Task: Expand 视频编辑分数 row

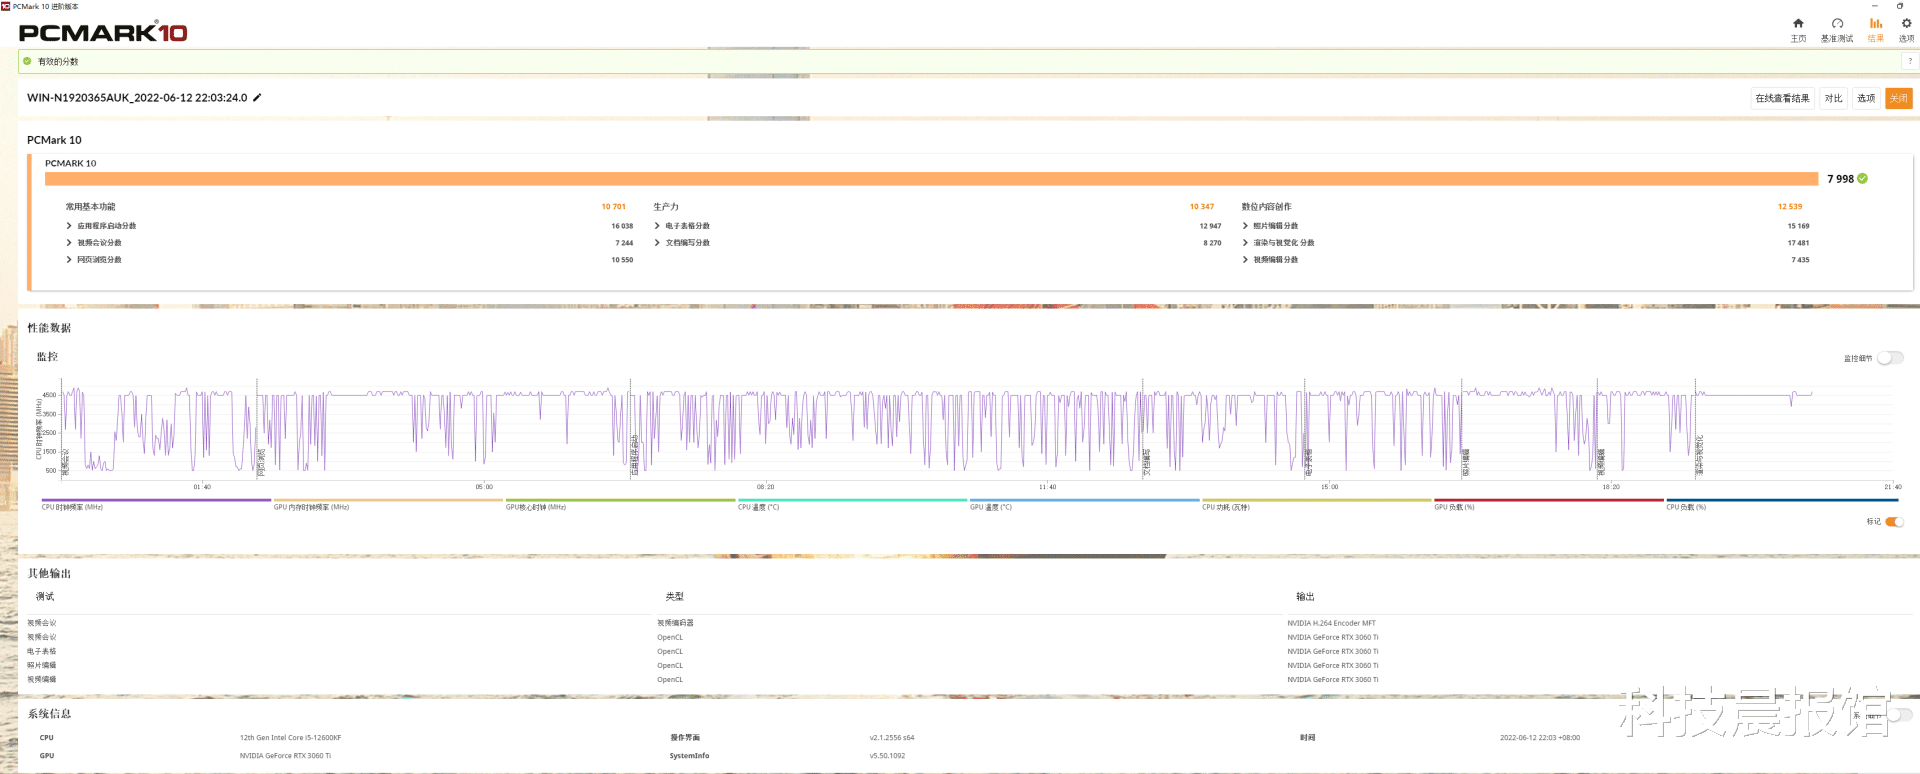Action: (x=1245, y=260)
